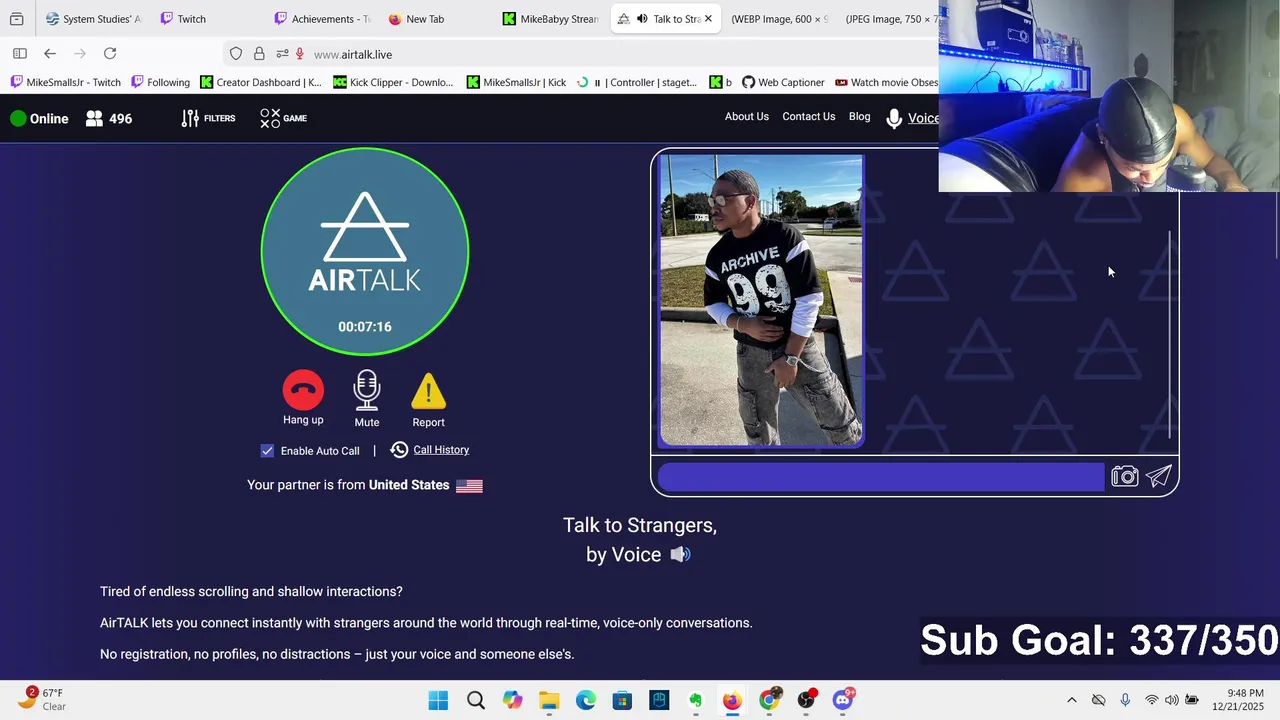Focus the chat message input field
This screenshot has width=1280, height=720.
click(881, 477)
